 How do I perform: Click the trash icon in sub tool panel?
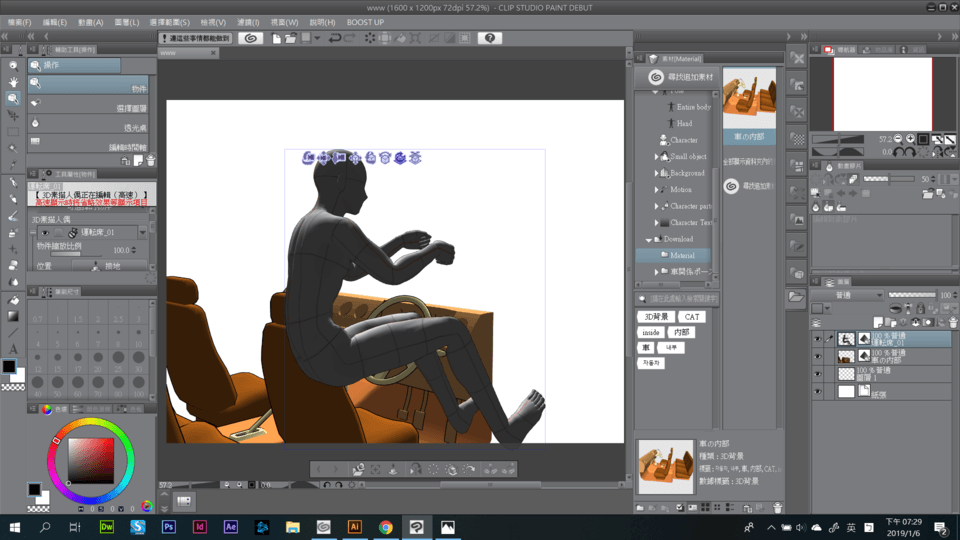[x=150, y=160]
